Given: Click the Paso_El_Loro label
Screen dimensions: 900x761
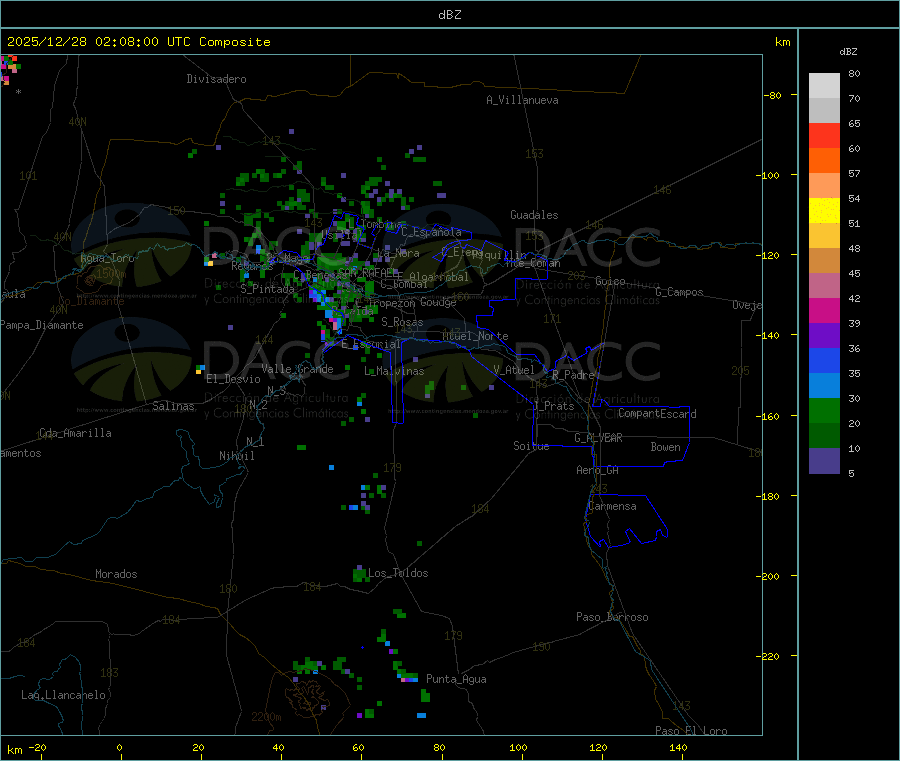Looking at the screenshot, I should [x=692, y=731].
